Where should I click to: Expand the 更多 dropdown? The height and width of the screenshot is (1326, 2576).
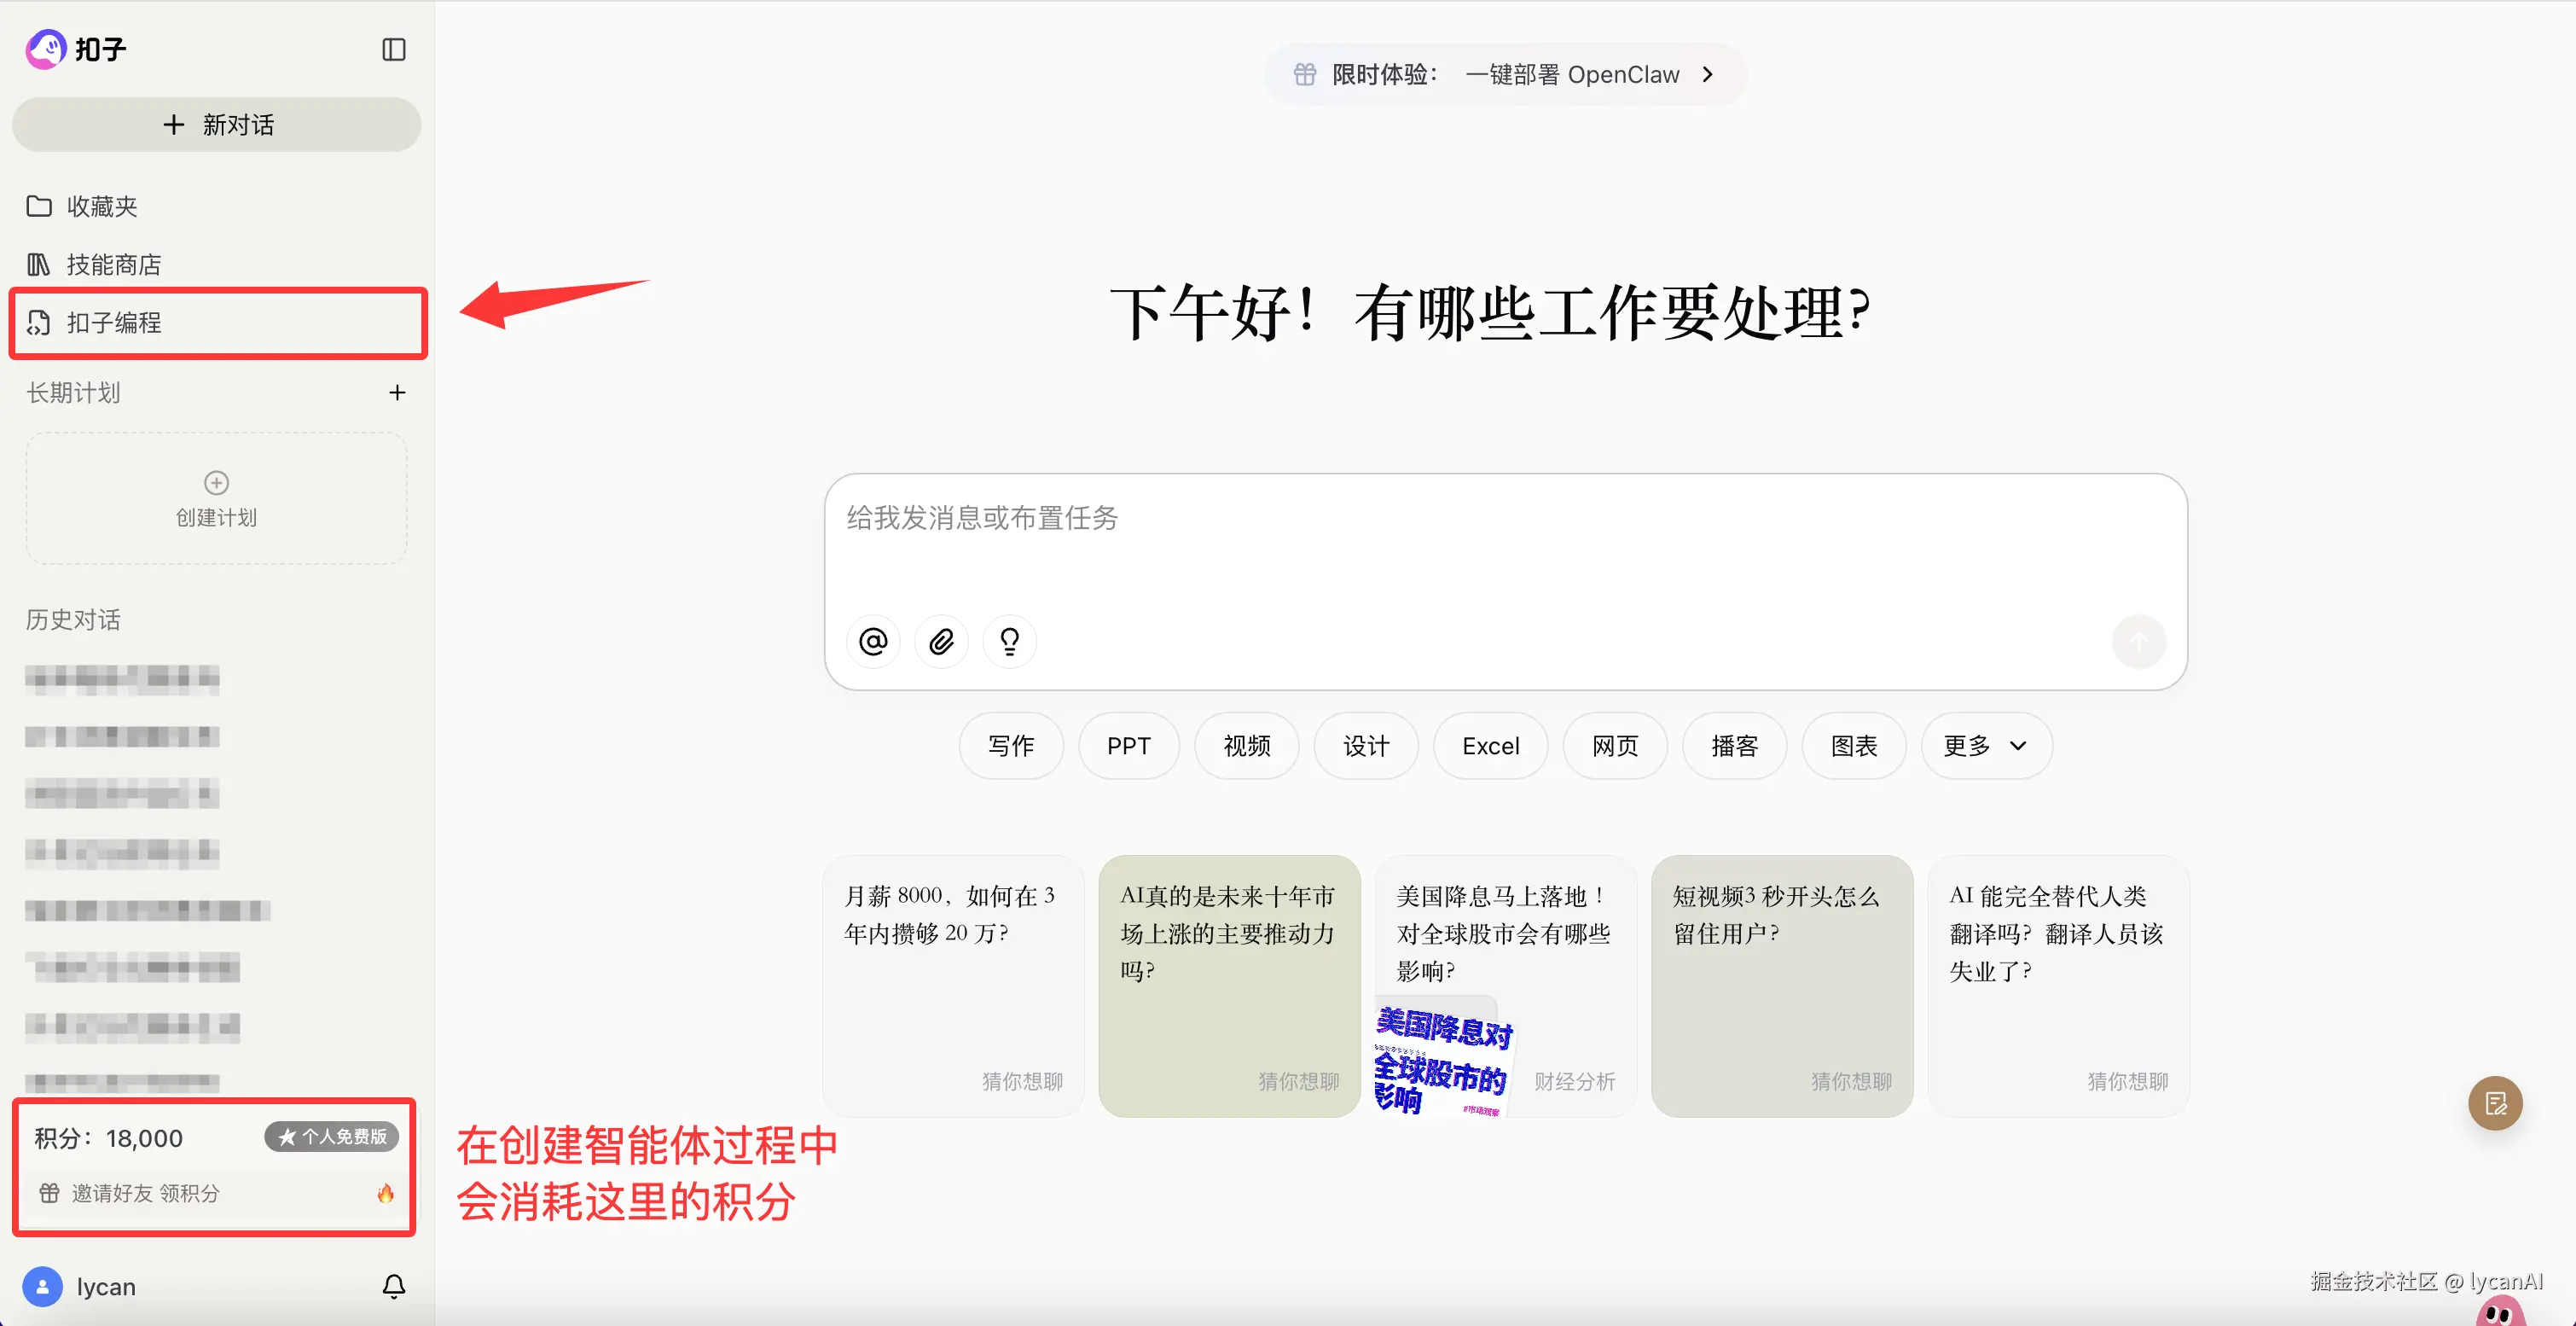(x=1985, y=746)
